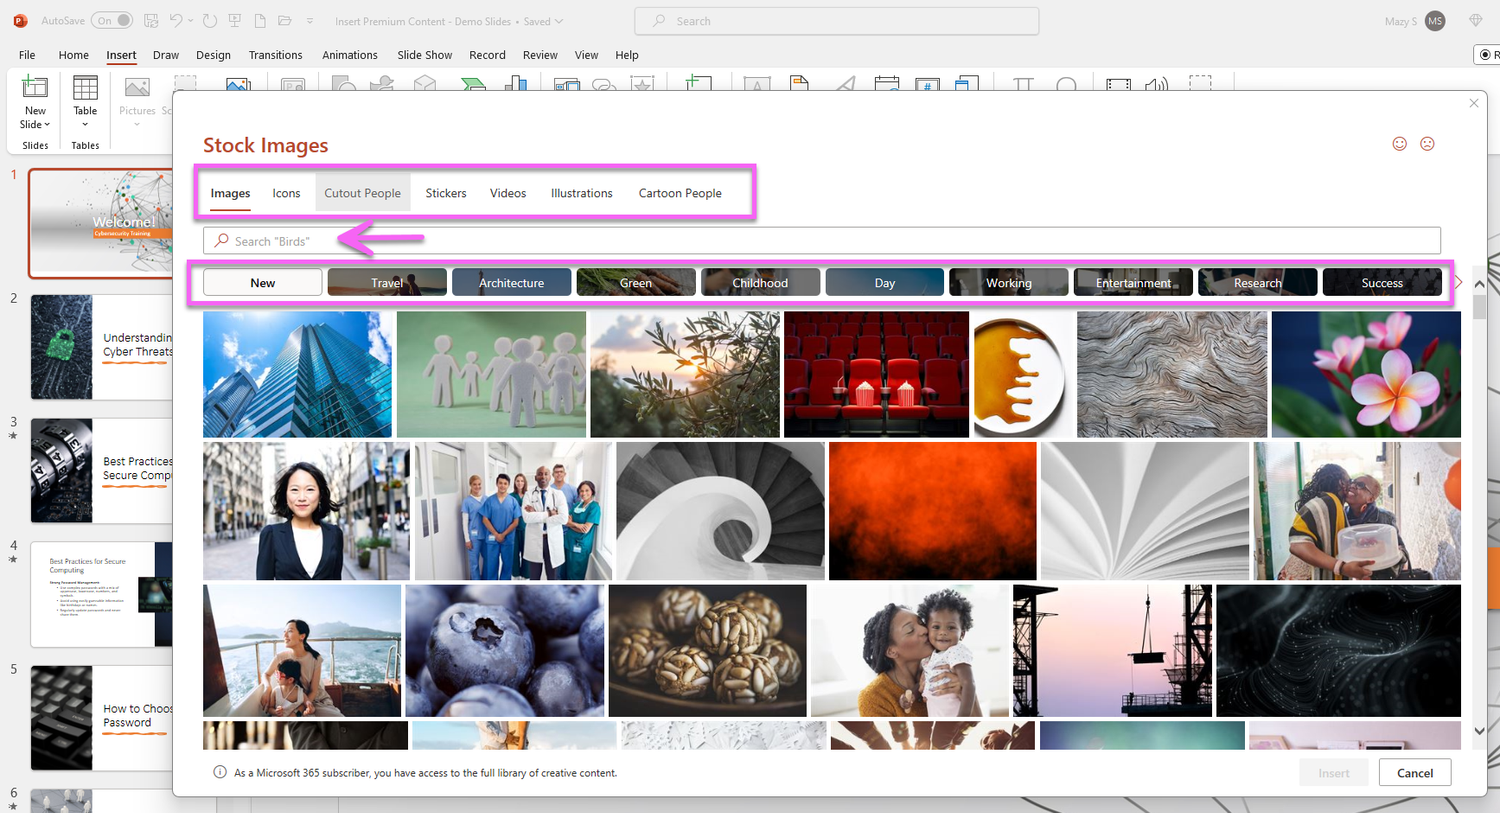Open the Share icon in the title bar
Image resolution: width=1500 pixels, height=813 pixels.
(1477, 20)
